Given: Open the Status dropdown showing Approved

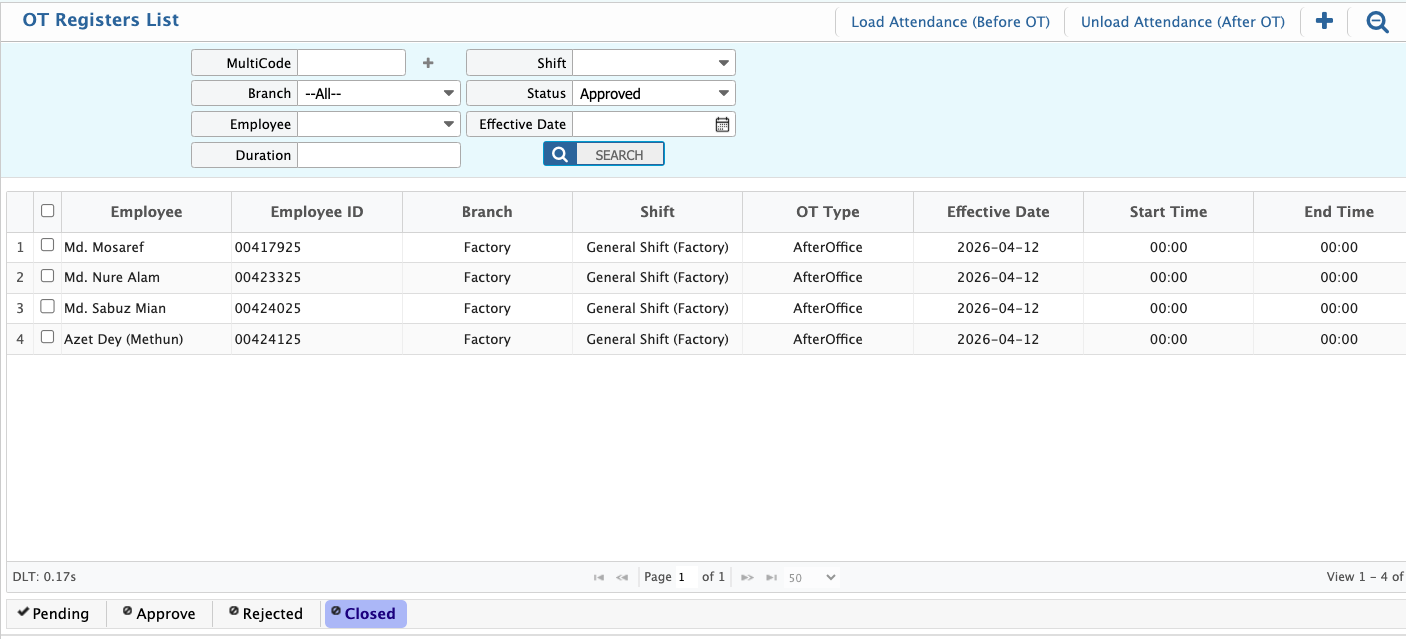Looking at the screenshot, I should pos(723,94).
